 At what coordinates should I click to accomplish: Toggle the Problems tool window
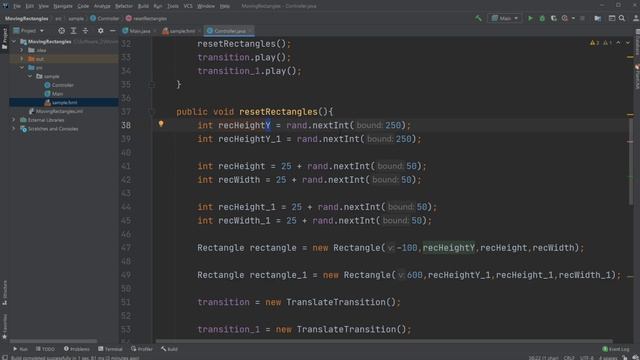click(x=77, y=349)
